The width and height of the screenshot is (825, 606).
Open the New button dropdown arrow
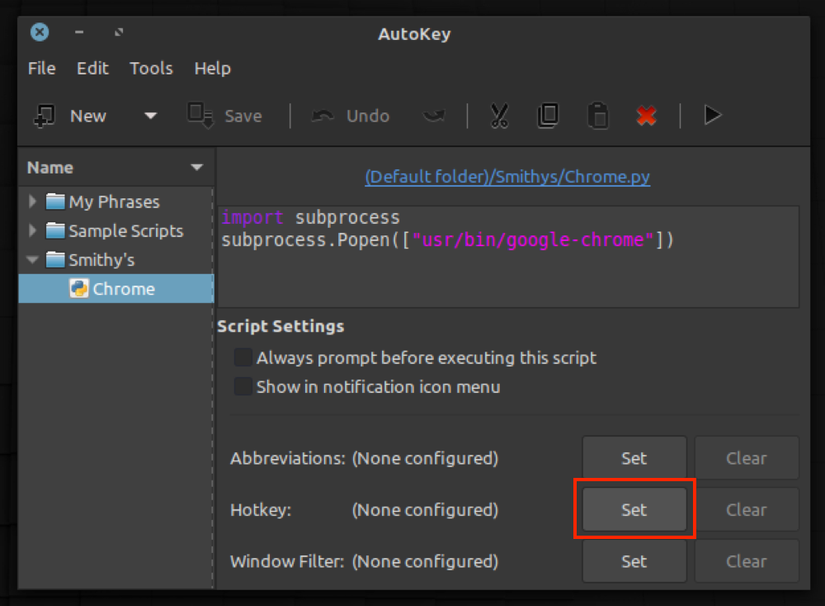(150, 115)
